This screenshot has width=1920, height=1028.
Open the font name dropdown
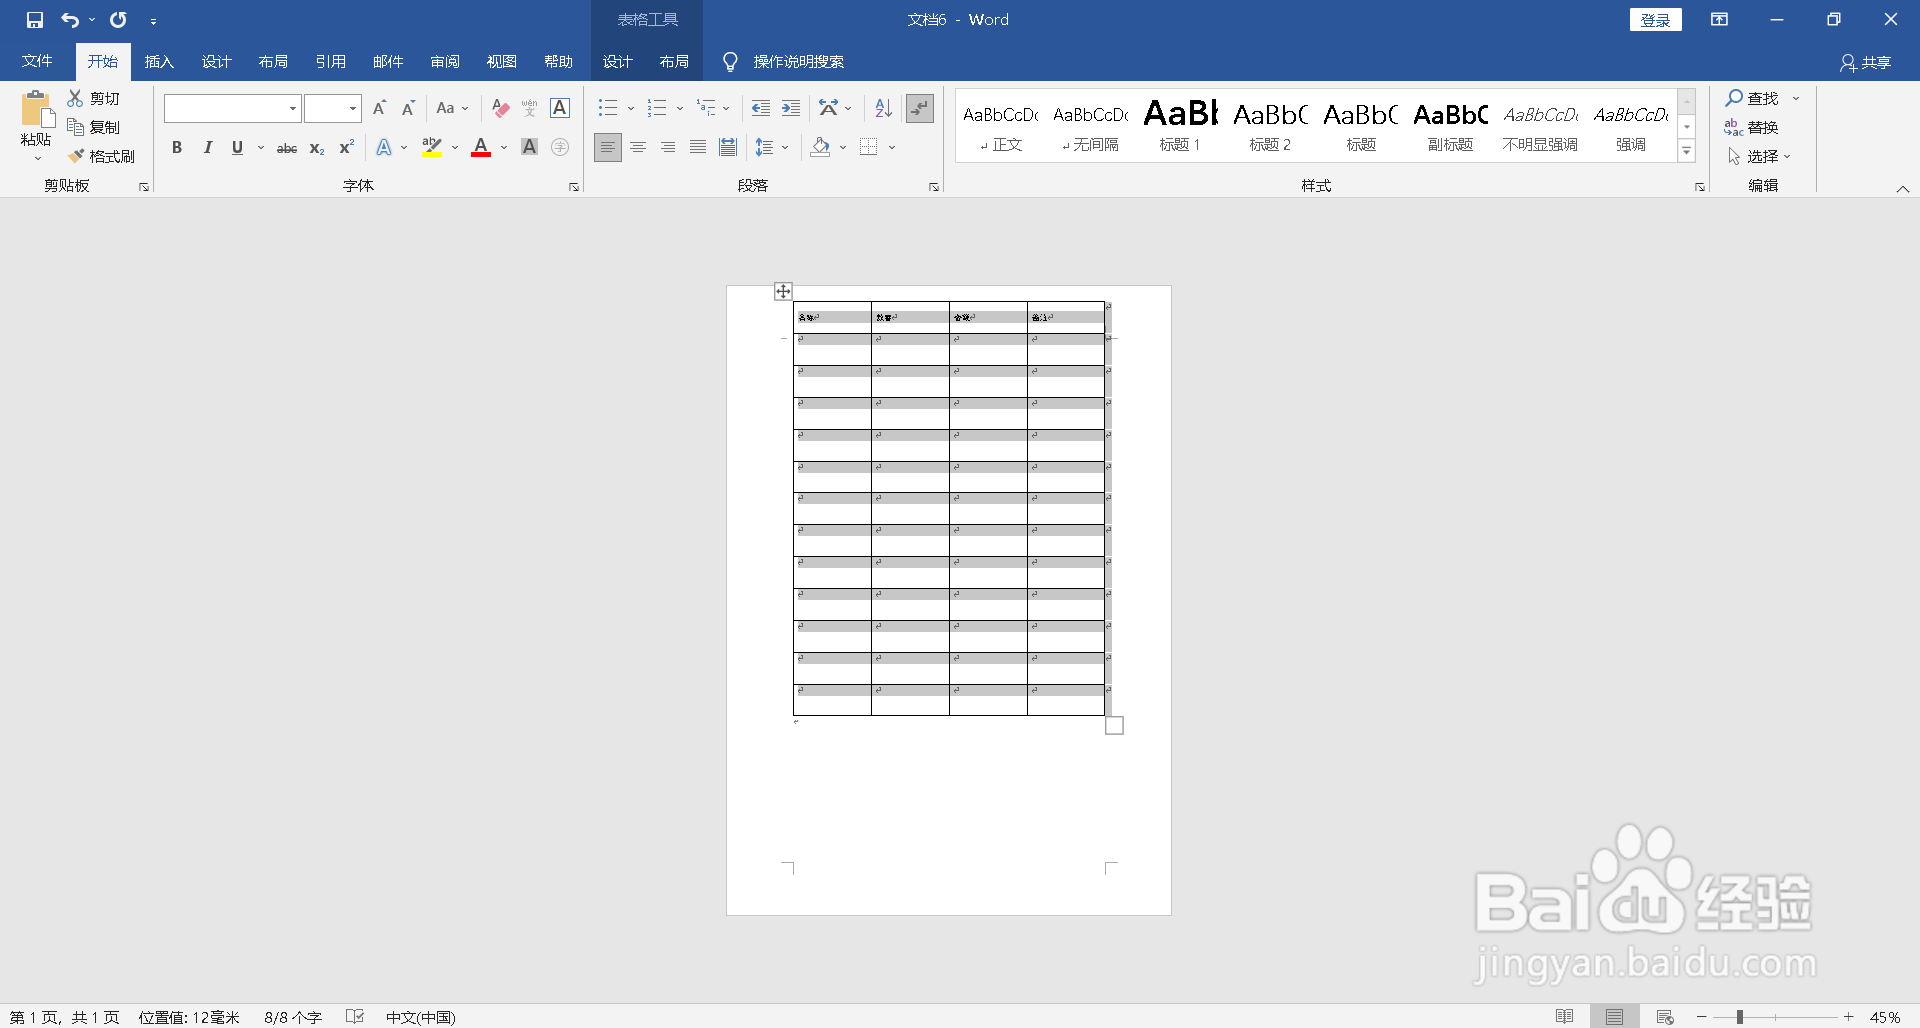[293, 108]
